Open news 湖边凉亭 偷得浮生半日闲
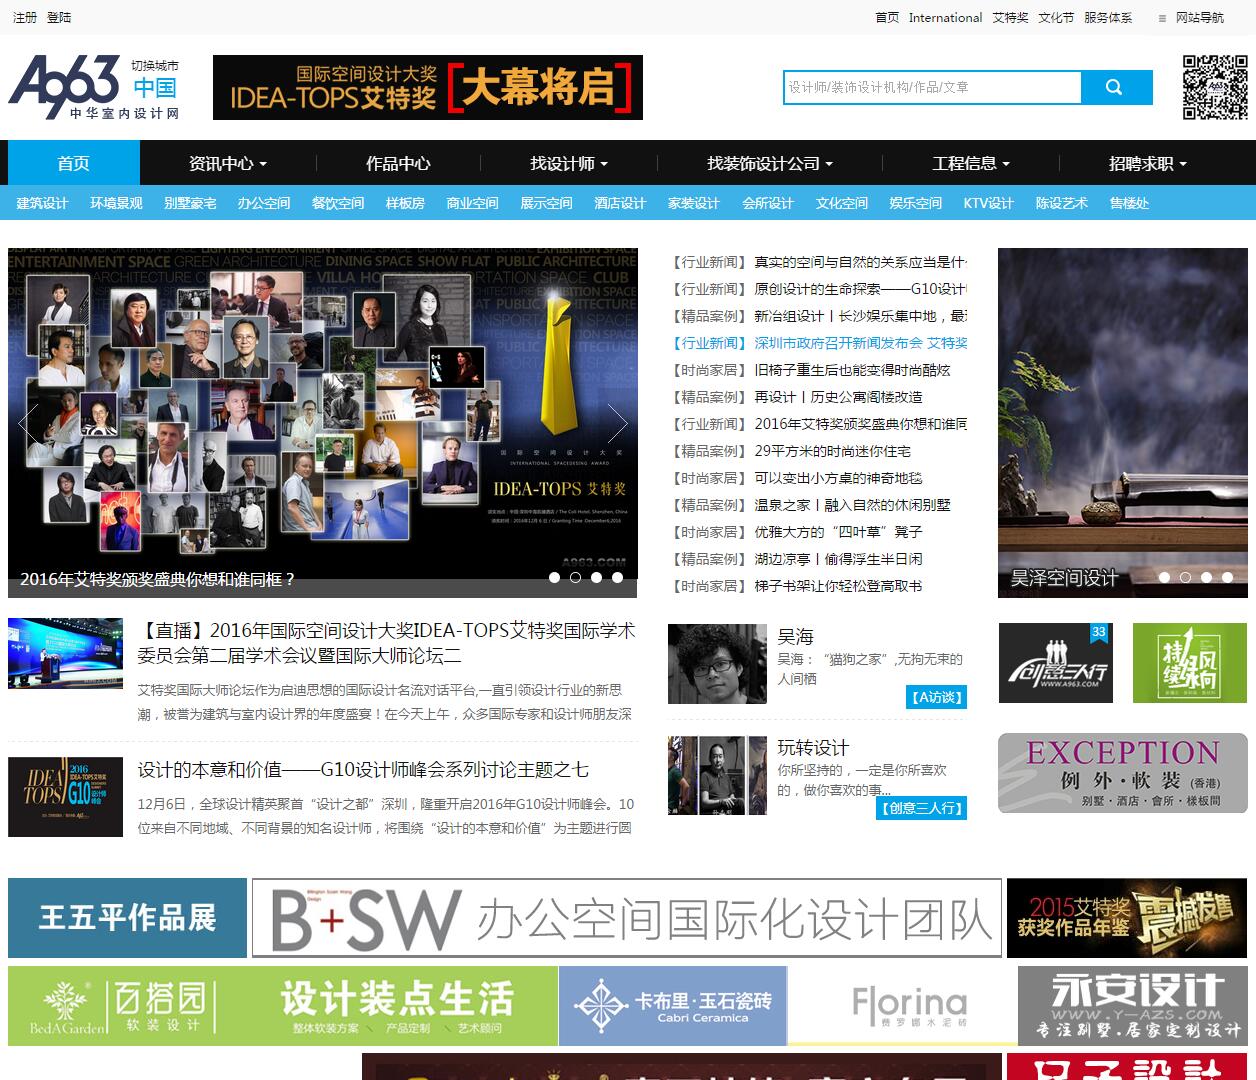1256x1080 pixels. point(838,559)
